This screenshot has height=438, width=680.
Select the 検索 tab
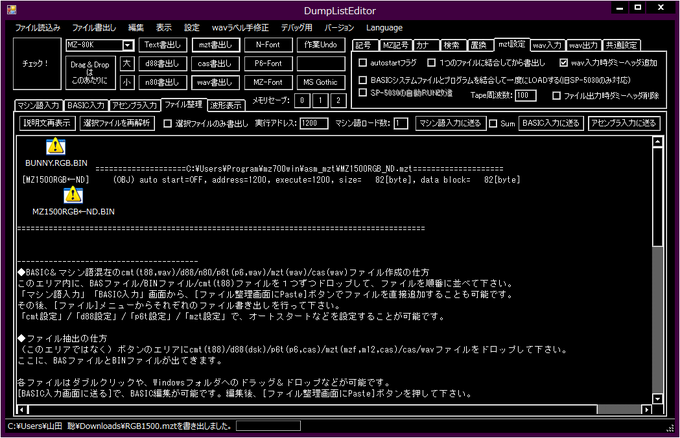(453, 45)
